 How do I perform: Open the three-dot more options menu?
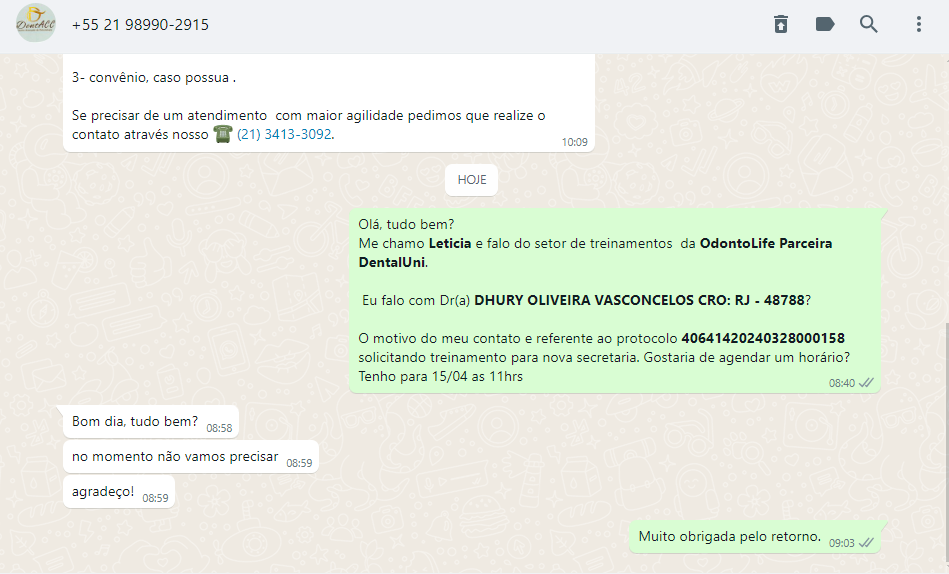click(919, 24)
